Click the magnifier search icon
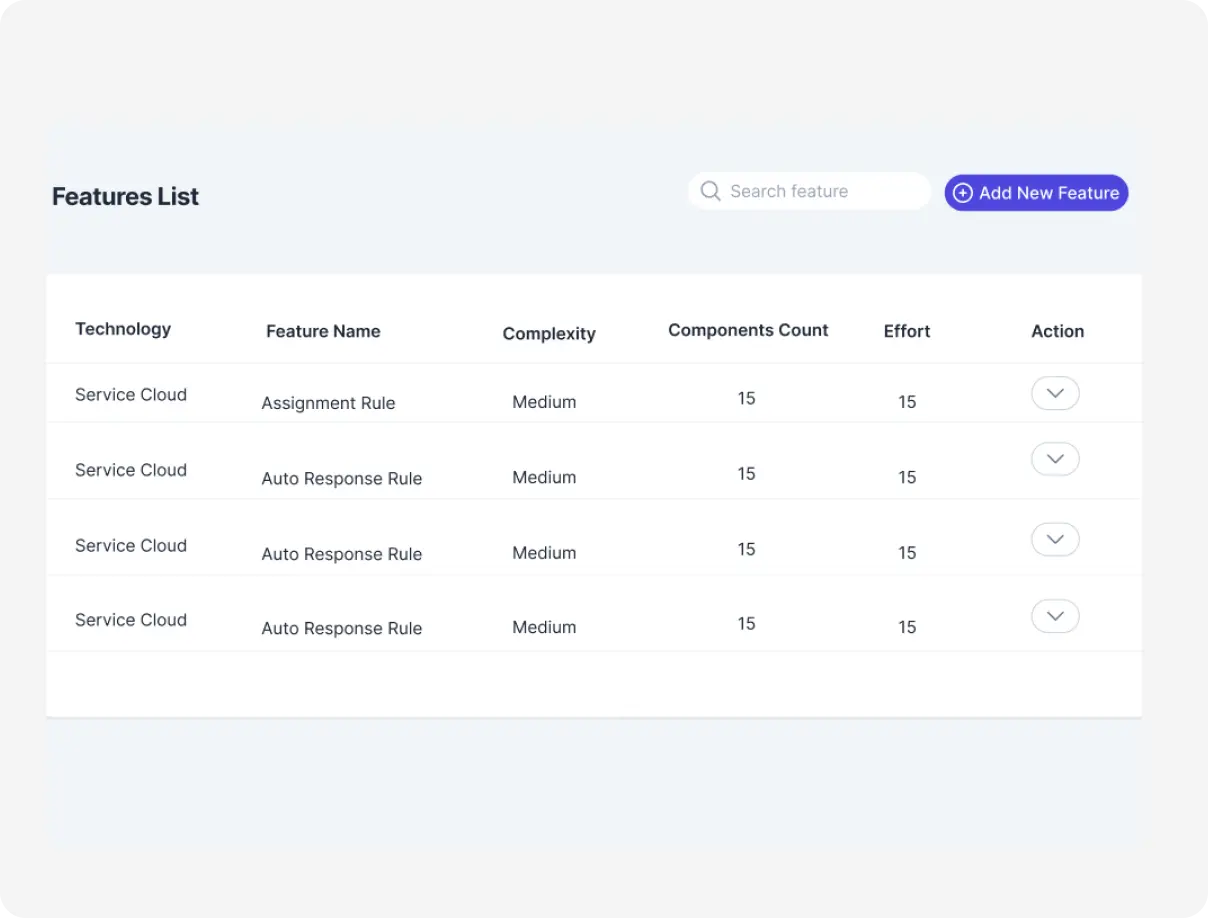The image size is (1208, 918). coord(710,191)
